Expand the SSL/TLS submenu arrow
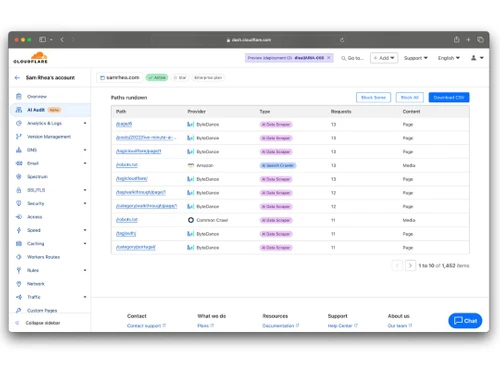Image resolution: width=500 pixels, height=375 pixels. (85, 190)
